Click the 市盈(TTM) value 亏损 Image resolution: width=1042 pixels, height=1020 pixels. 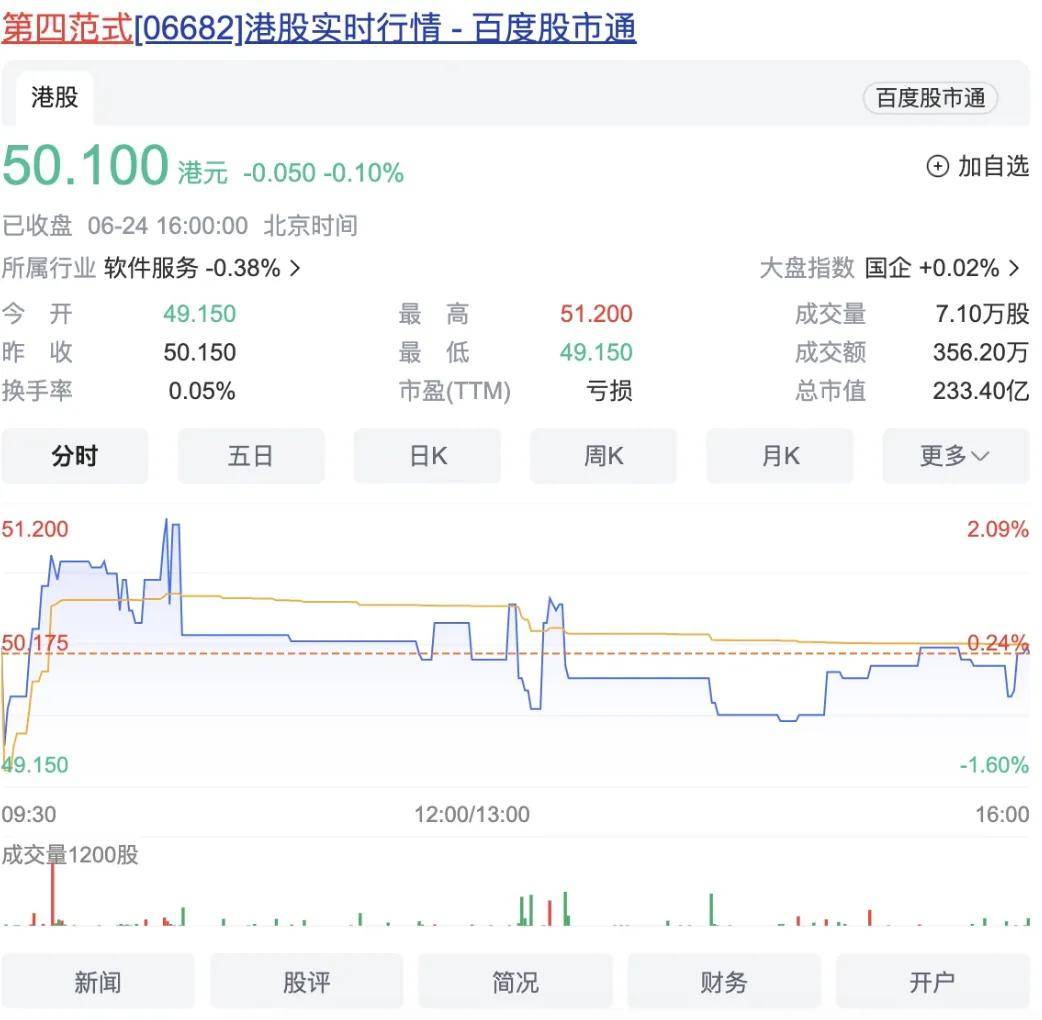[x=609, y=391]
